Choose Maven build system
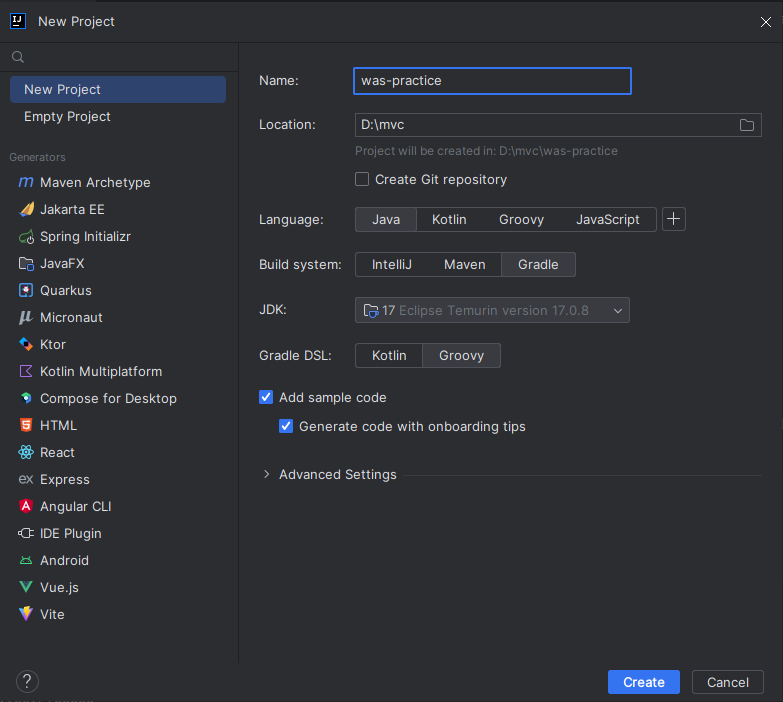 pos(464,265)
